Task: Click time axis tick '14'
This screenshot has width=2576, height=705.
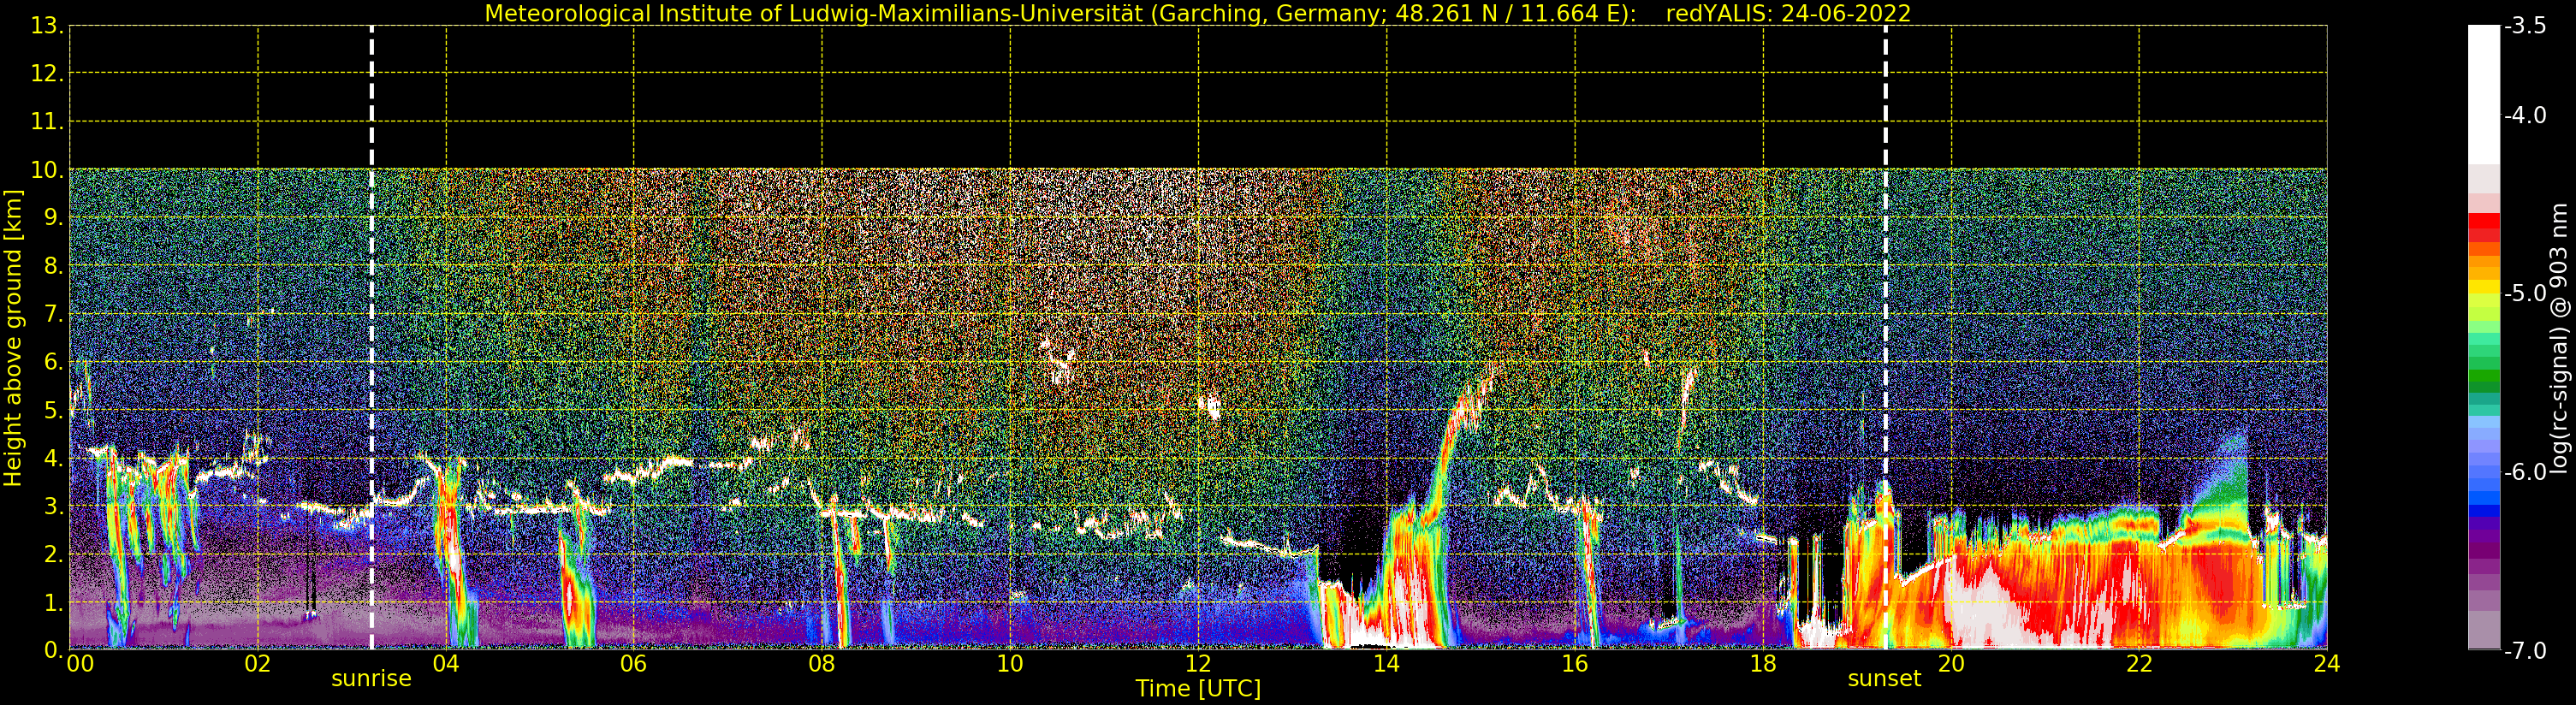Action: point(1386,663)
